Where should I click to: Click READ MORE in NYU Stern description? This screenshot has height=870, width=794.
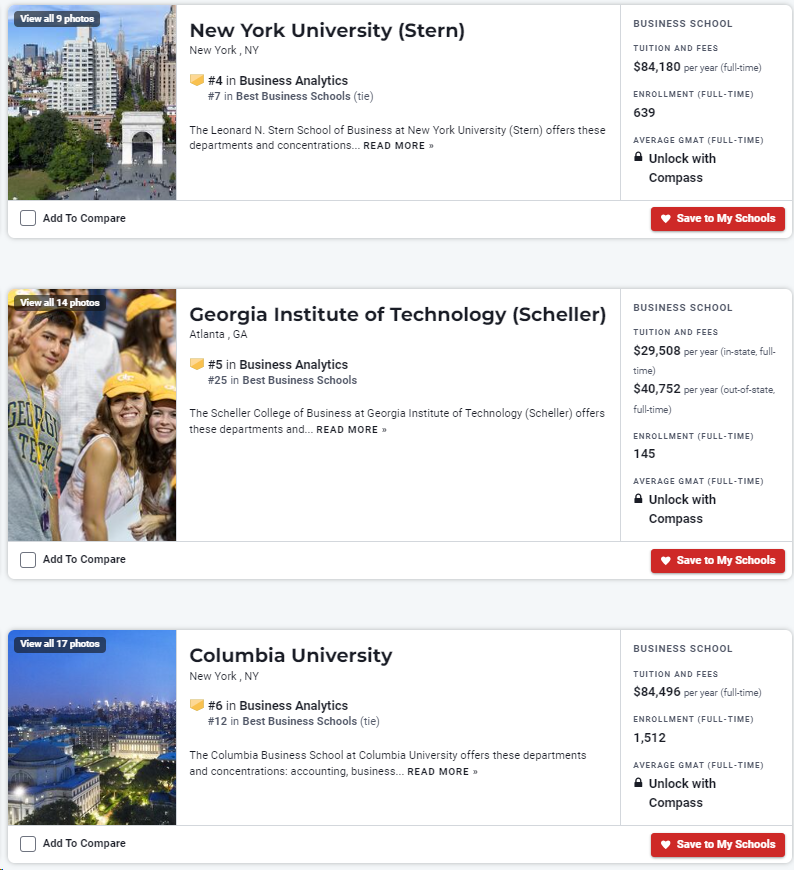click(x=398, y=146)
